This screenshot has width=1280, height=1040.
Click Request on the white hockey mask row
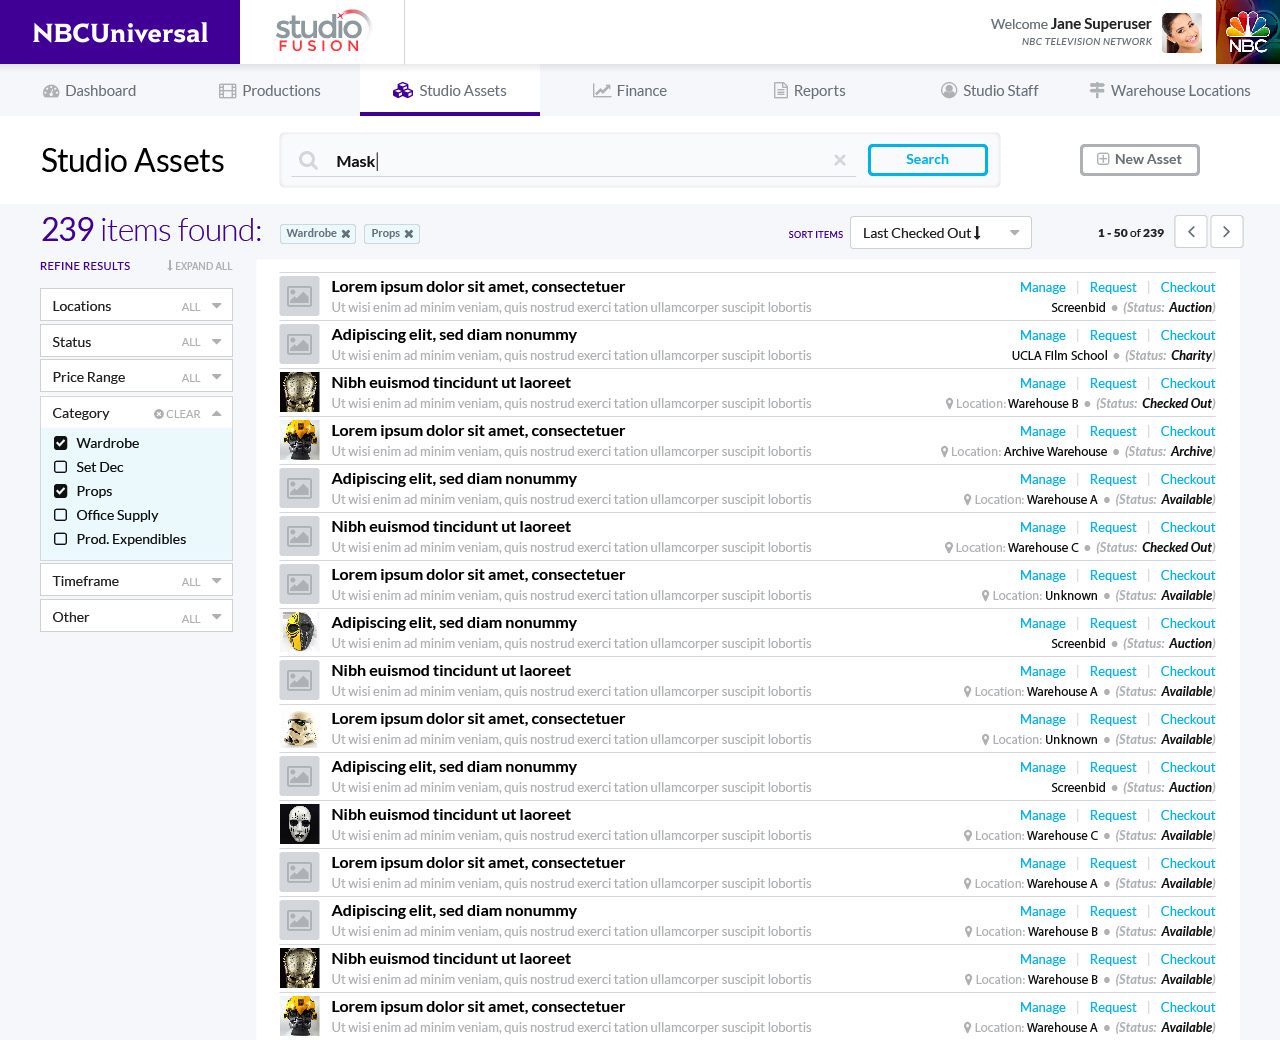pyautogui.click(x=1113, y=815)
